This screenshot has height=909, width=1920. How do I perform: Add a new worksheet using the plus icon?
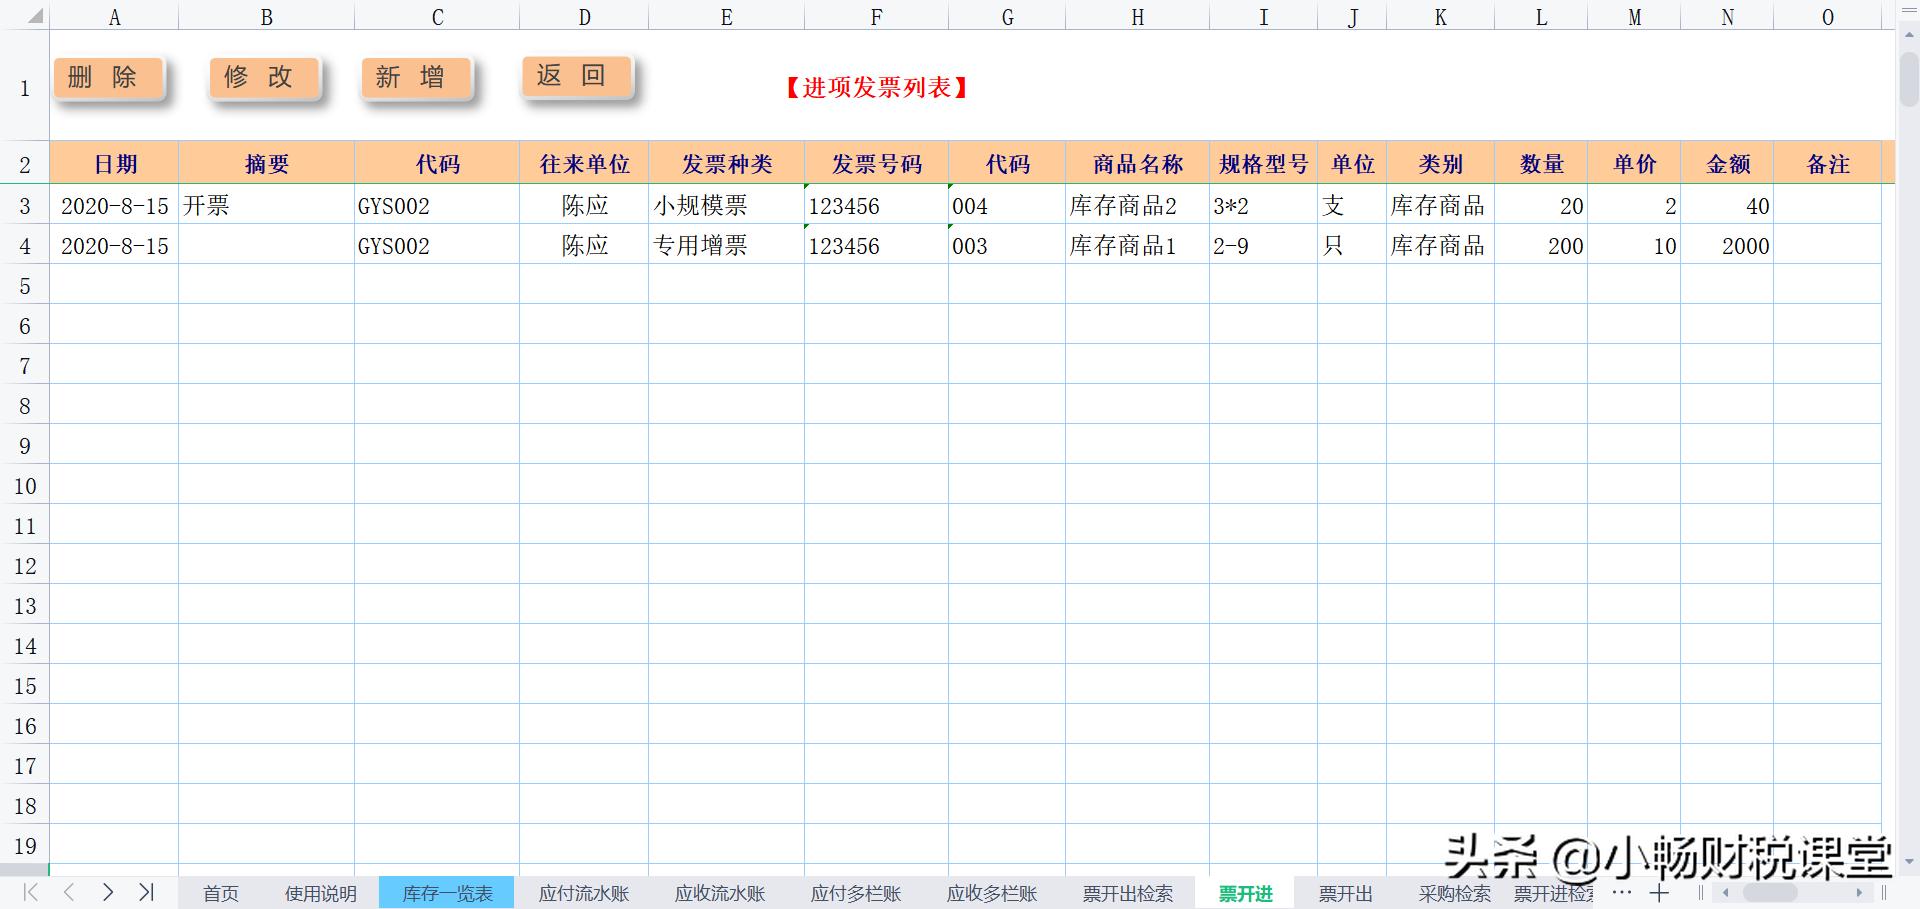pyautogui.click(x=1660, y=894)
